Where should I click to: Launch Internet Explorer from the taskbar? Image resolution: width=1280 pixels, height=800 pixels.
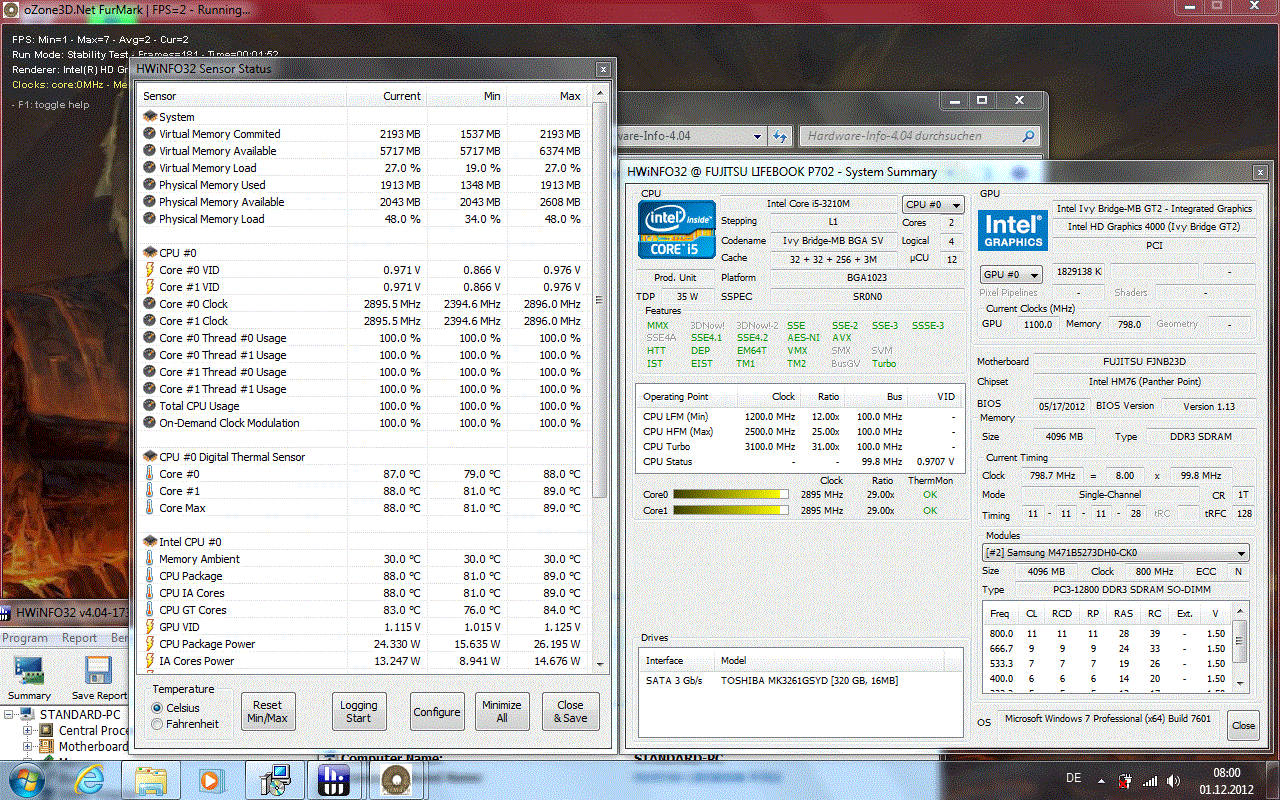tap(89, 780)
